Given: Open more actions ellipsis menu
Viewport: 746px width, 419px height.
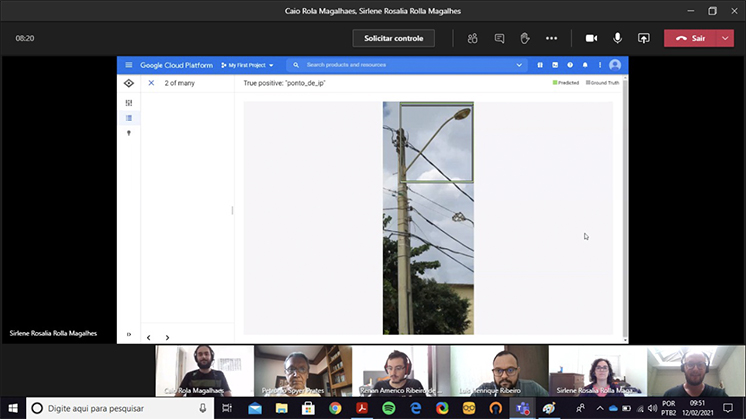Looking at the screenshot, I should [551, 38].
